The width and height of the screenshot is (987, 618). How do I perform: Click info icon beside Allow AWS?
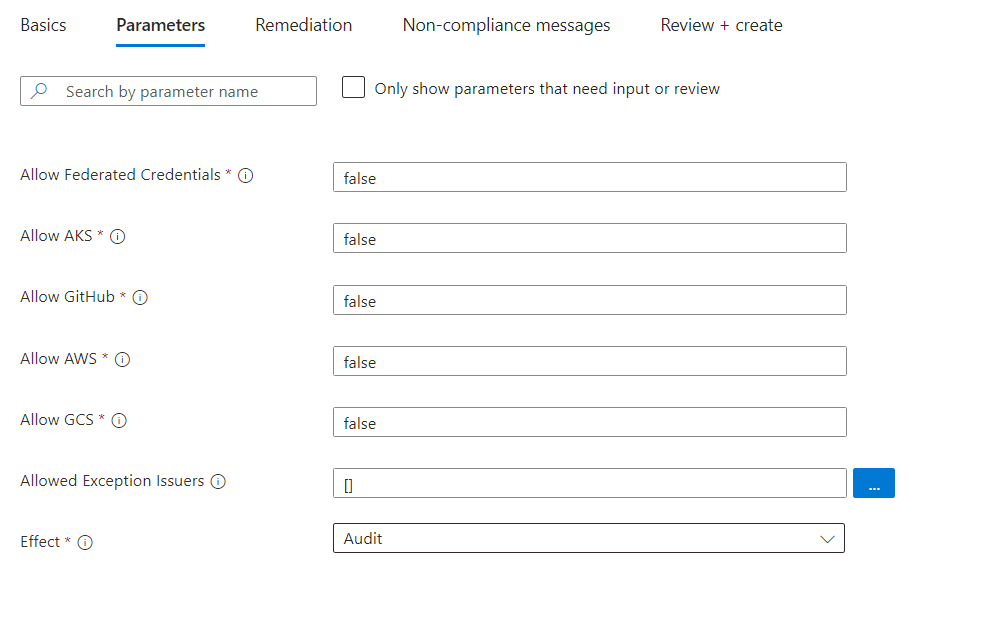[122, 359]
